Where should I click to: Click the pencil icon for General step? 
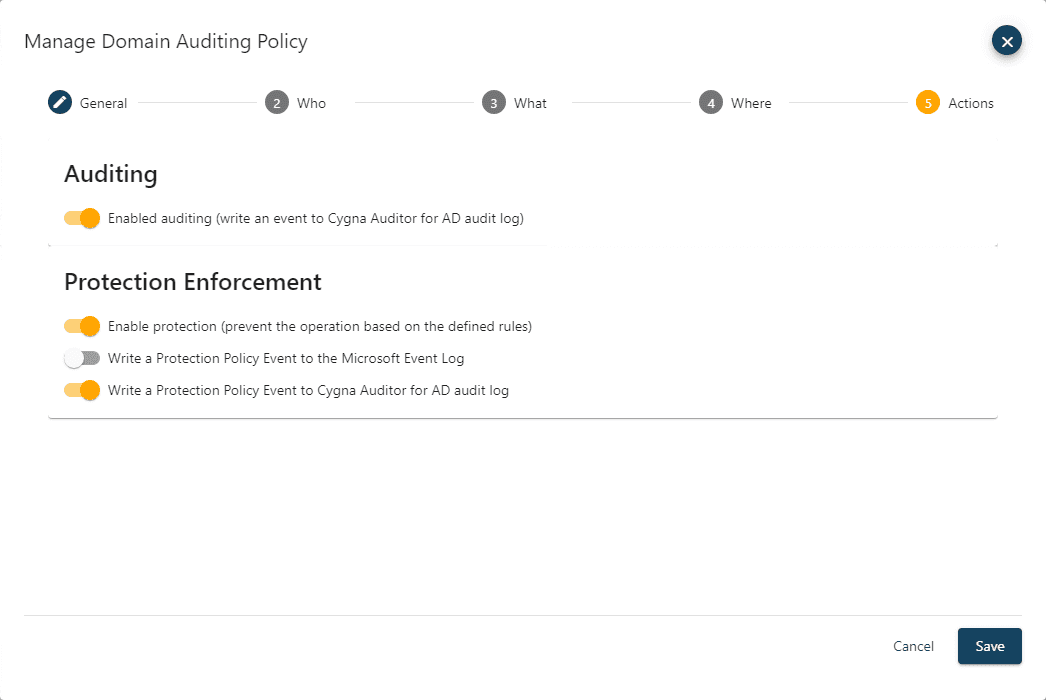(60, 103)
